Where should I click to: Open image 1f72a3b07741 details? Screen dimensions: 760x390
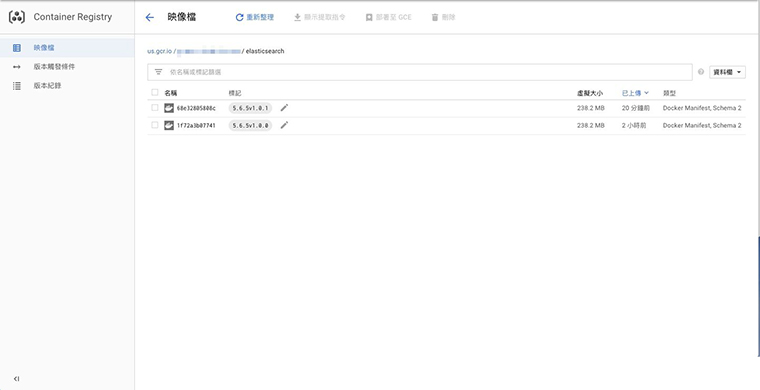click(196, 125)
